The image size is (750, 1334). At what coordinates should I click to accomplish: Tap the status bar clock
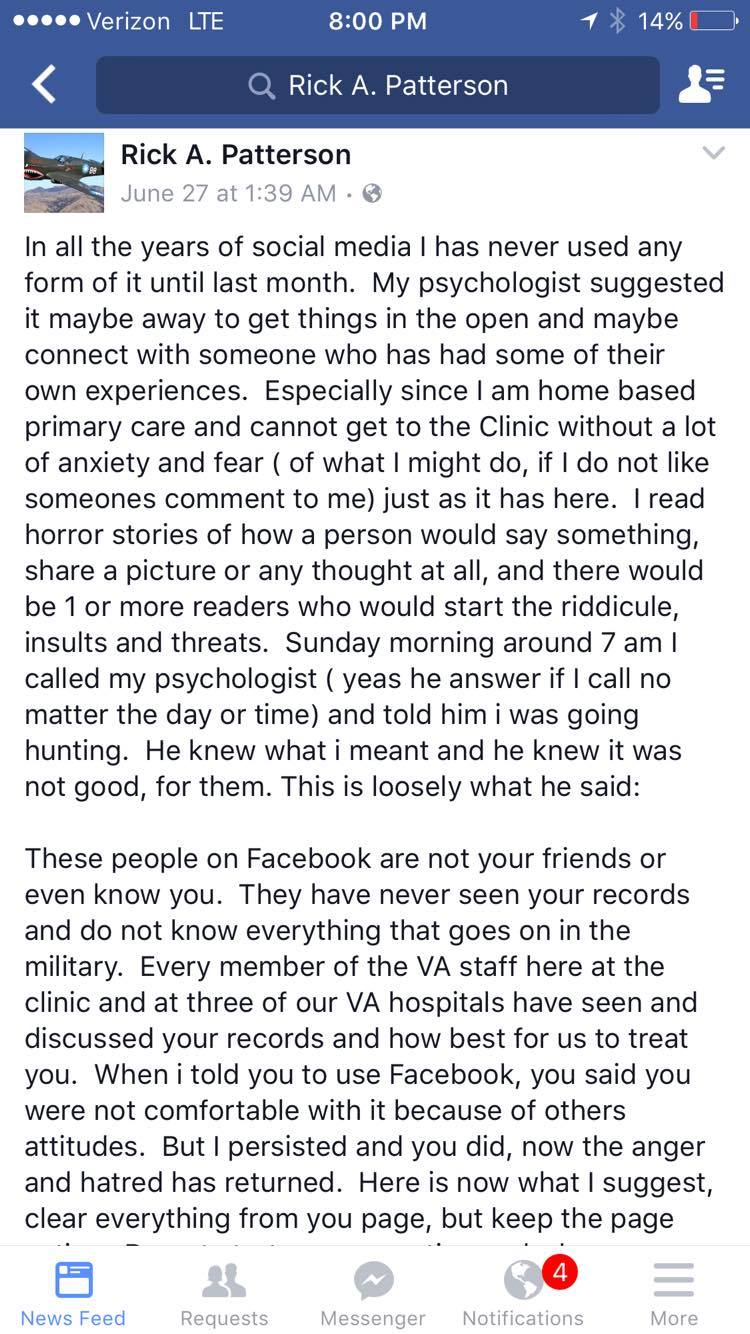(377, 21)
